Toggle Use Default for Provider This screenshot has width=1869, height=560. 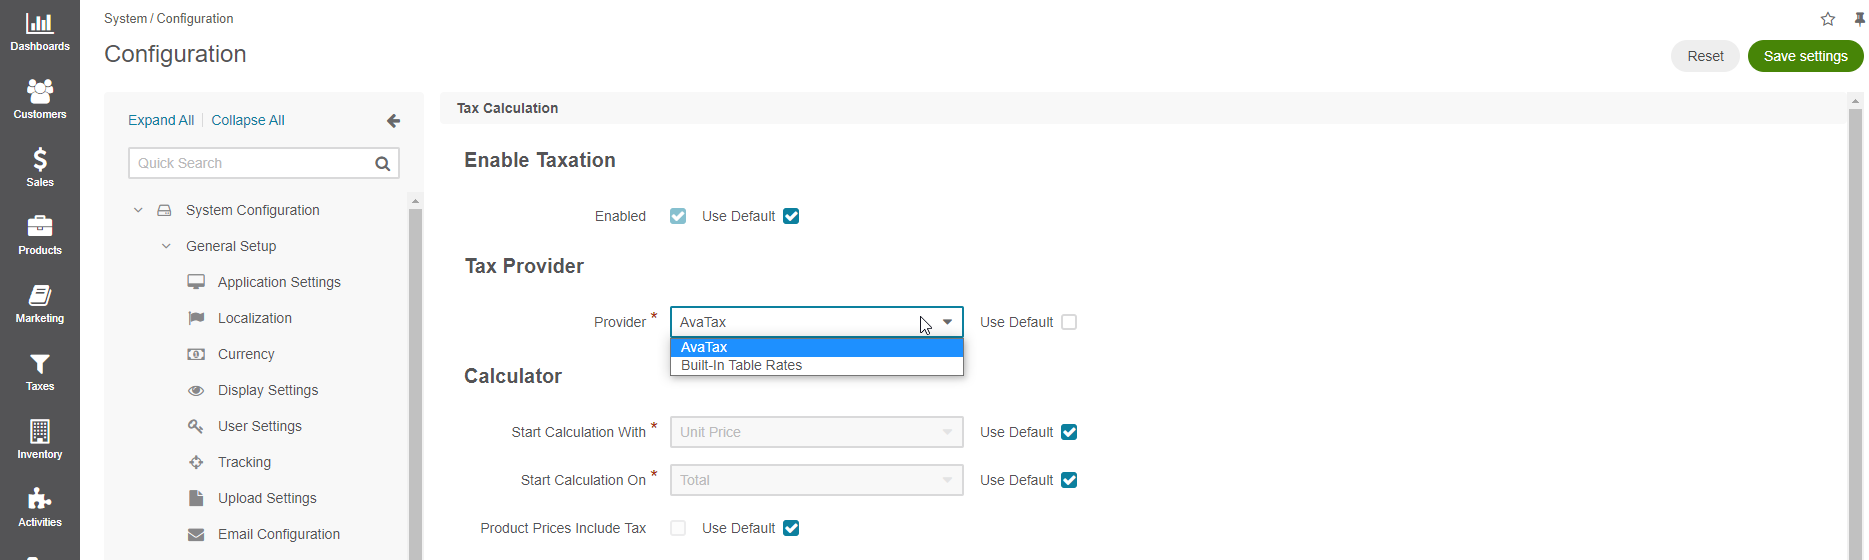pos(1069,322)
